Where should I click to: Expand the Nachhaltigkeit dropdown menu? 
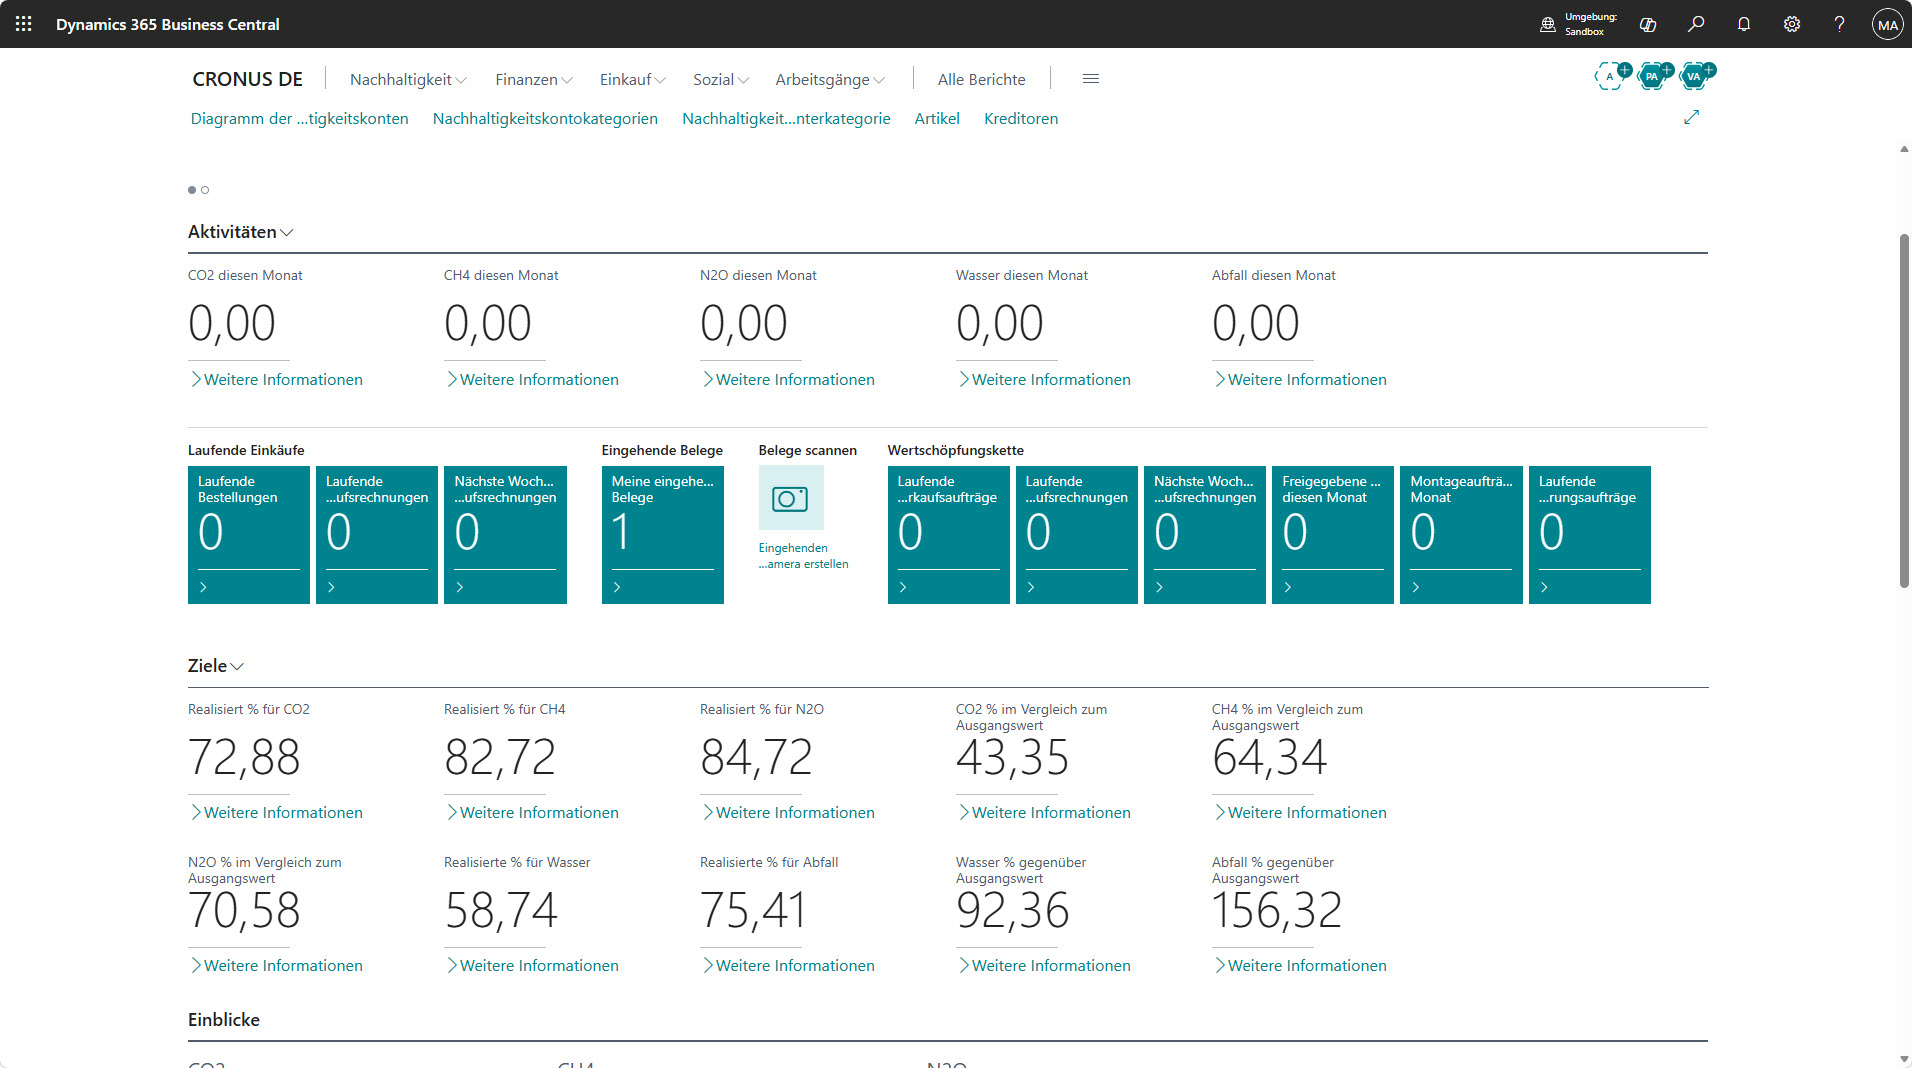coord(408,79)
